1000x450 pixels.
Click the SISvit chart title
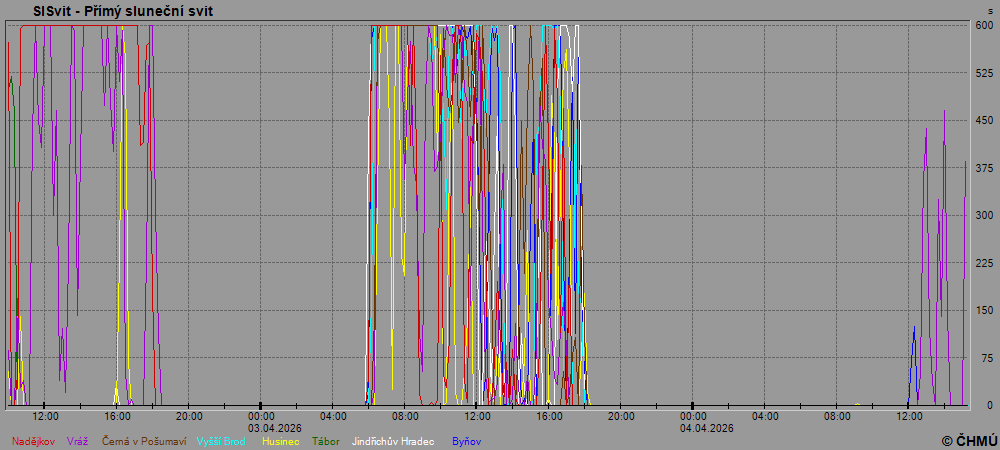point(123,11)
